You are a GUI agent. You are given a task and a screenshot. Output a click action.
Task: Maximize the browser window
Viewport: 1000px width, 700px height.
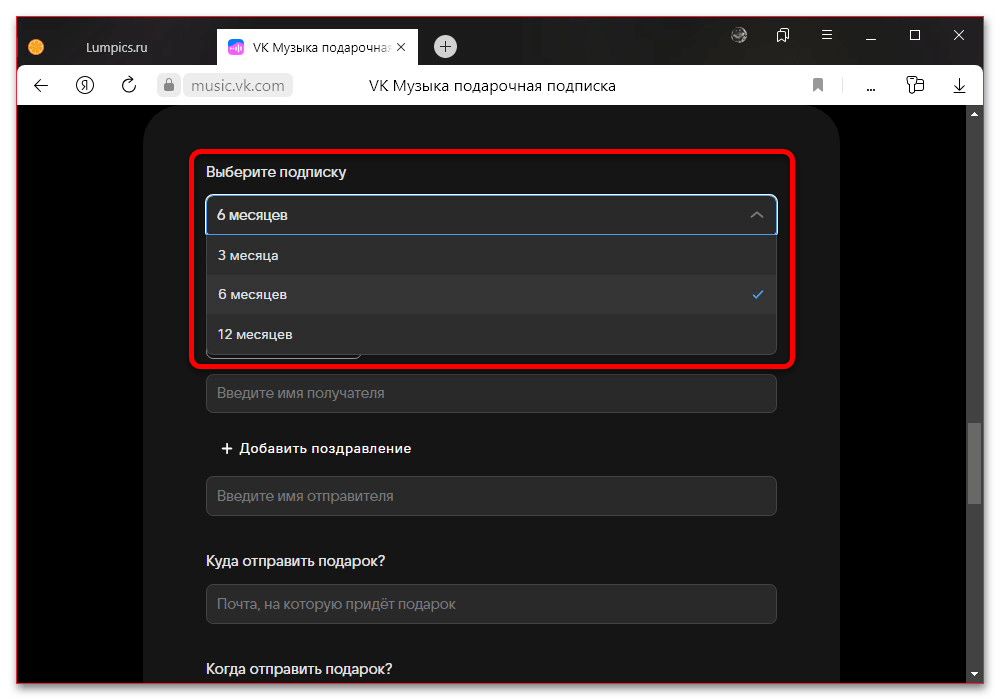coord(915,35)
